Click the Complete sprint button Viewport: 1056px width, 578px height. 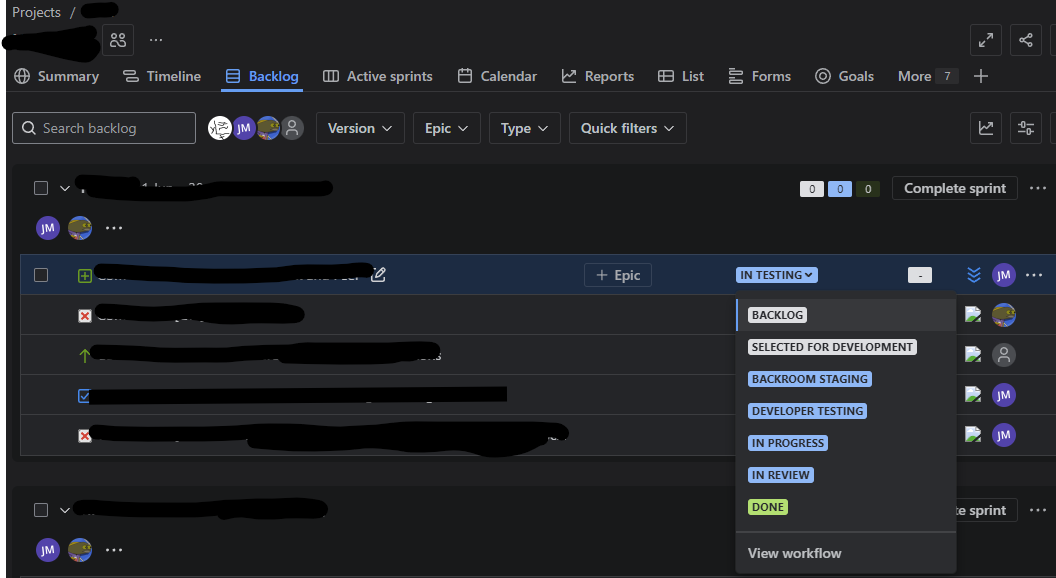[954, 188]
